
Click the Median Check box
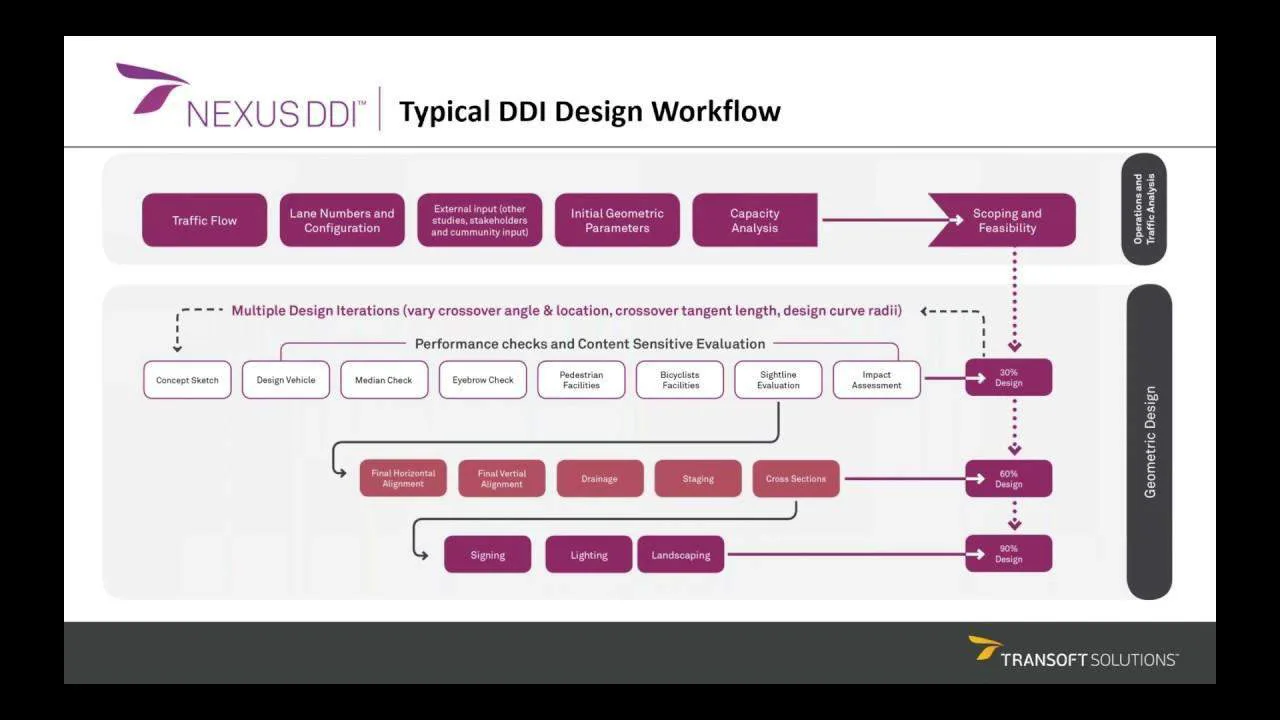384,380
